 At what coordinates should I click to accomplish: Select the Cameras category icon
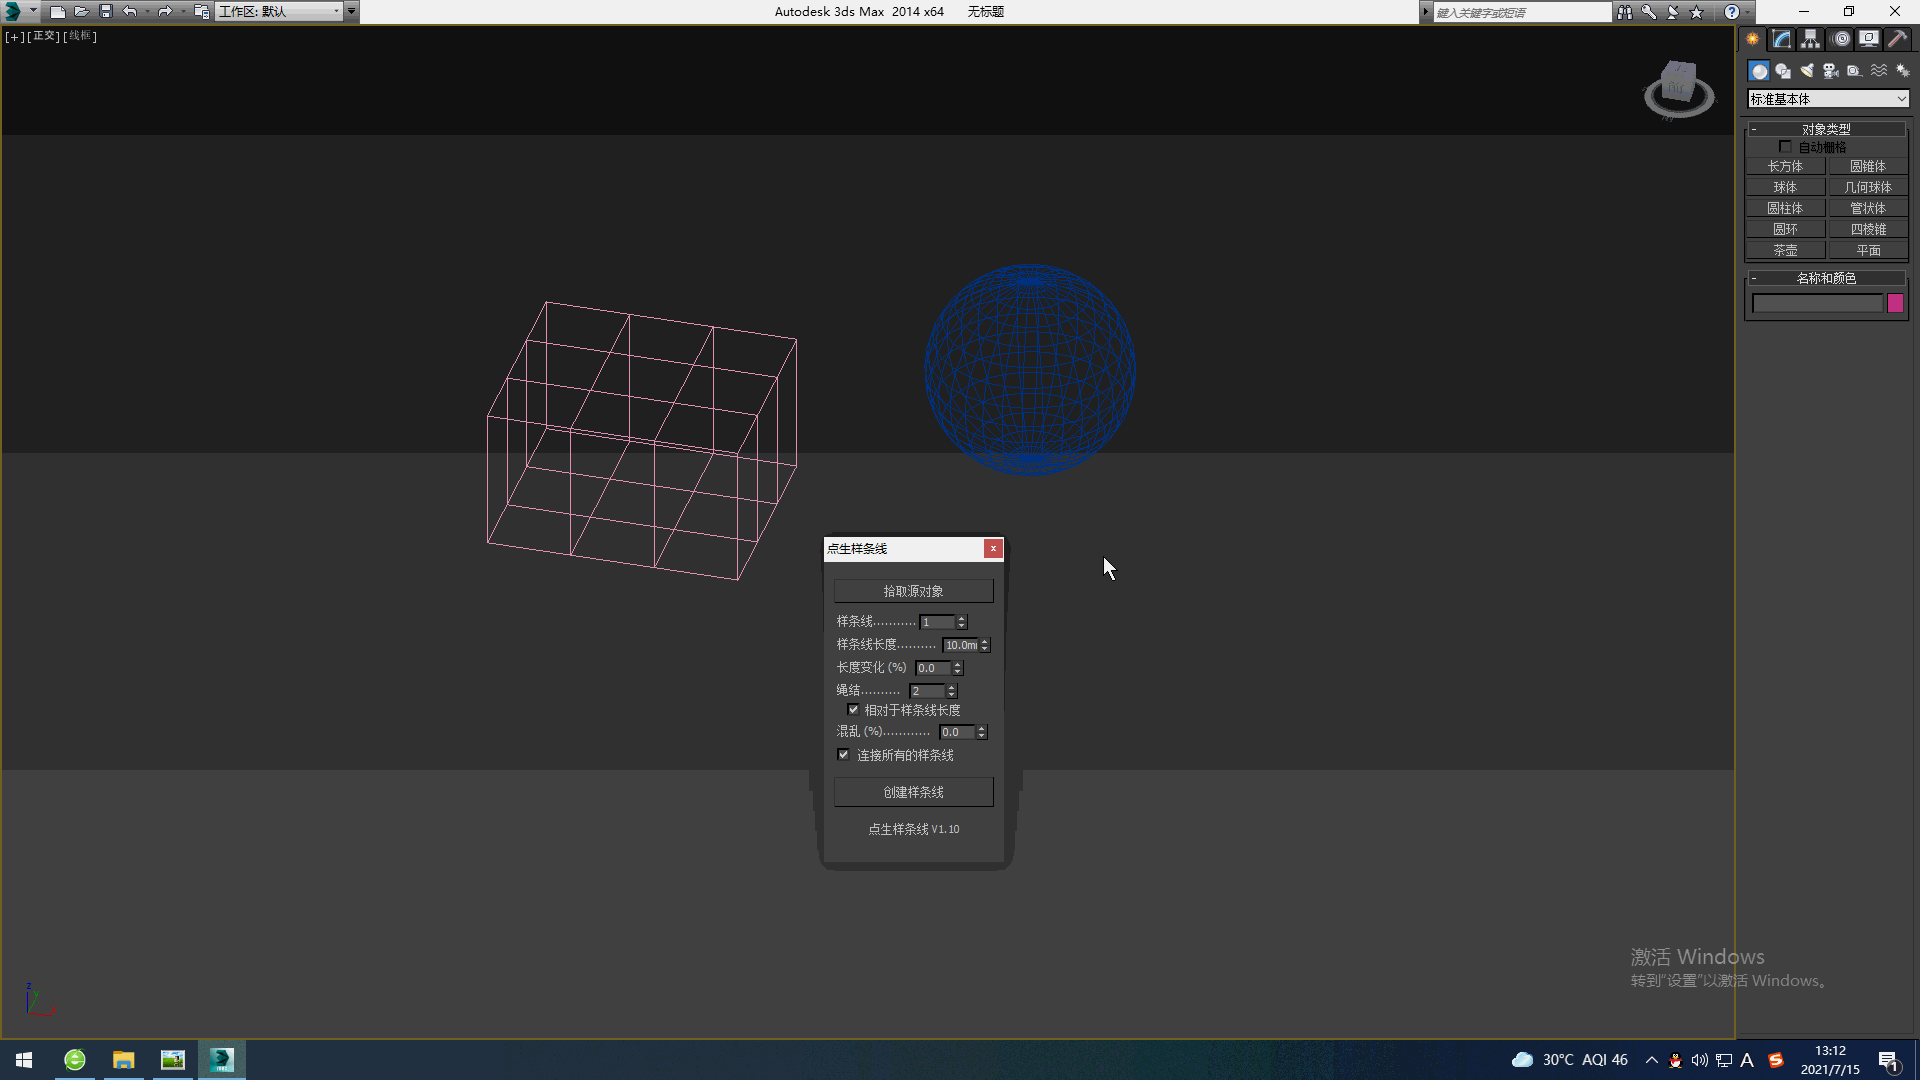1831,71
